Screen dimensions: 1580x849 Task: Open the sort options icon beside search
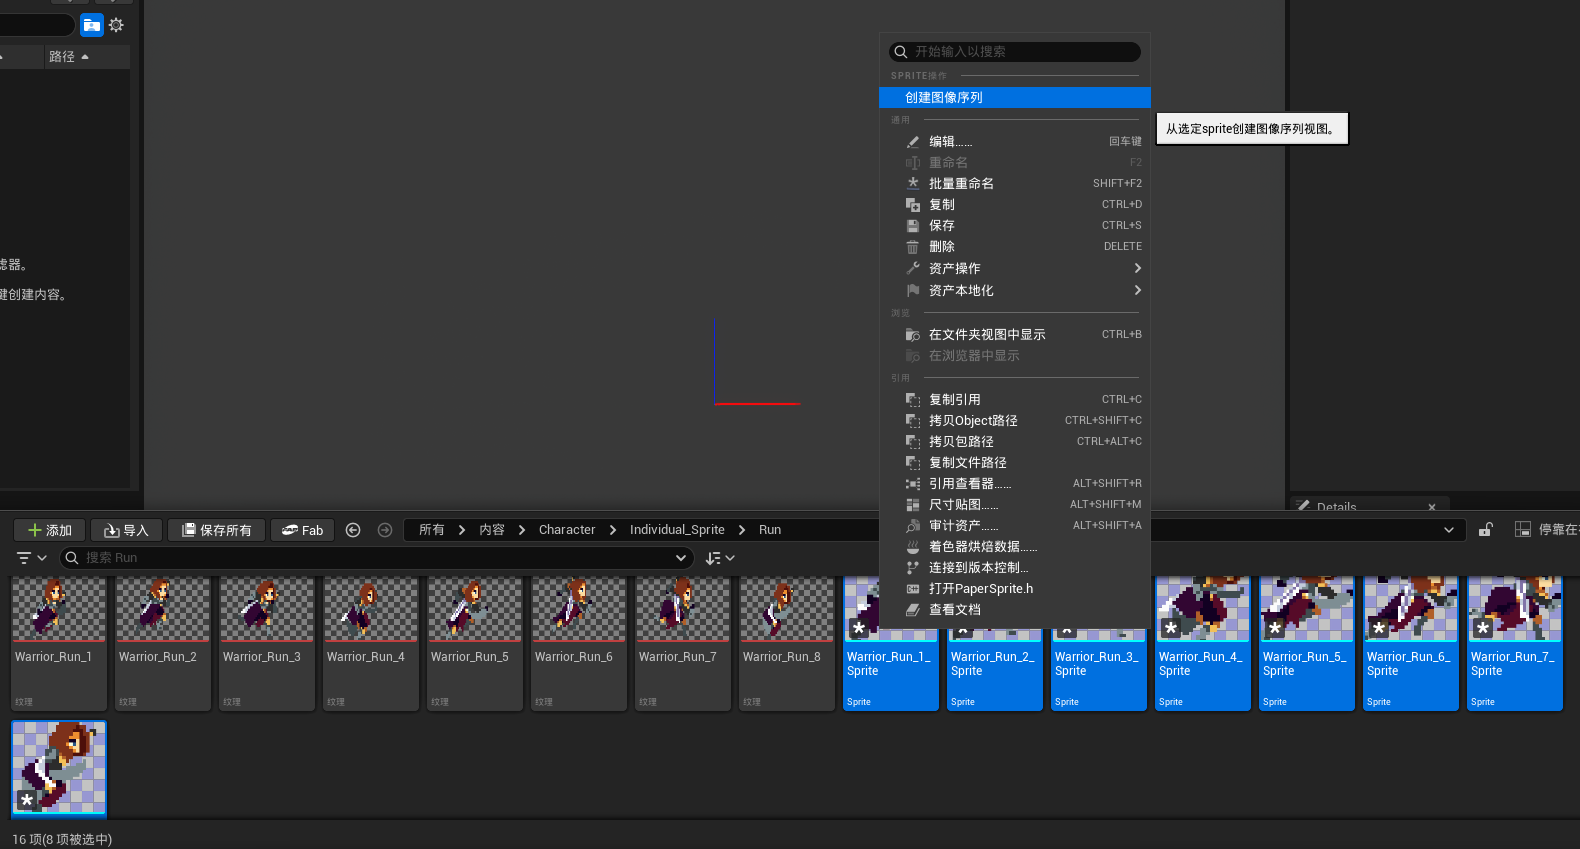[719, 558]
